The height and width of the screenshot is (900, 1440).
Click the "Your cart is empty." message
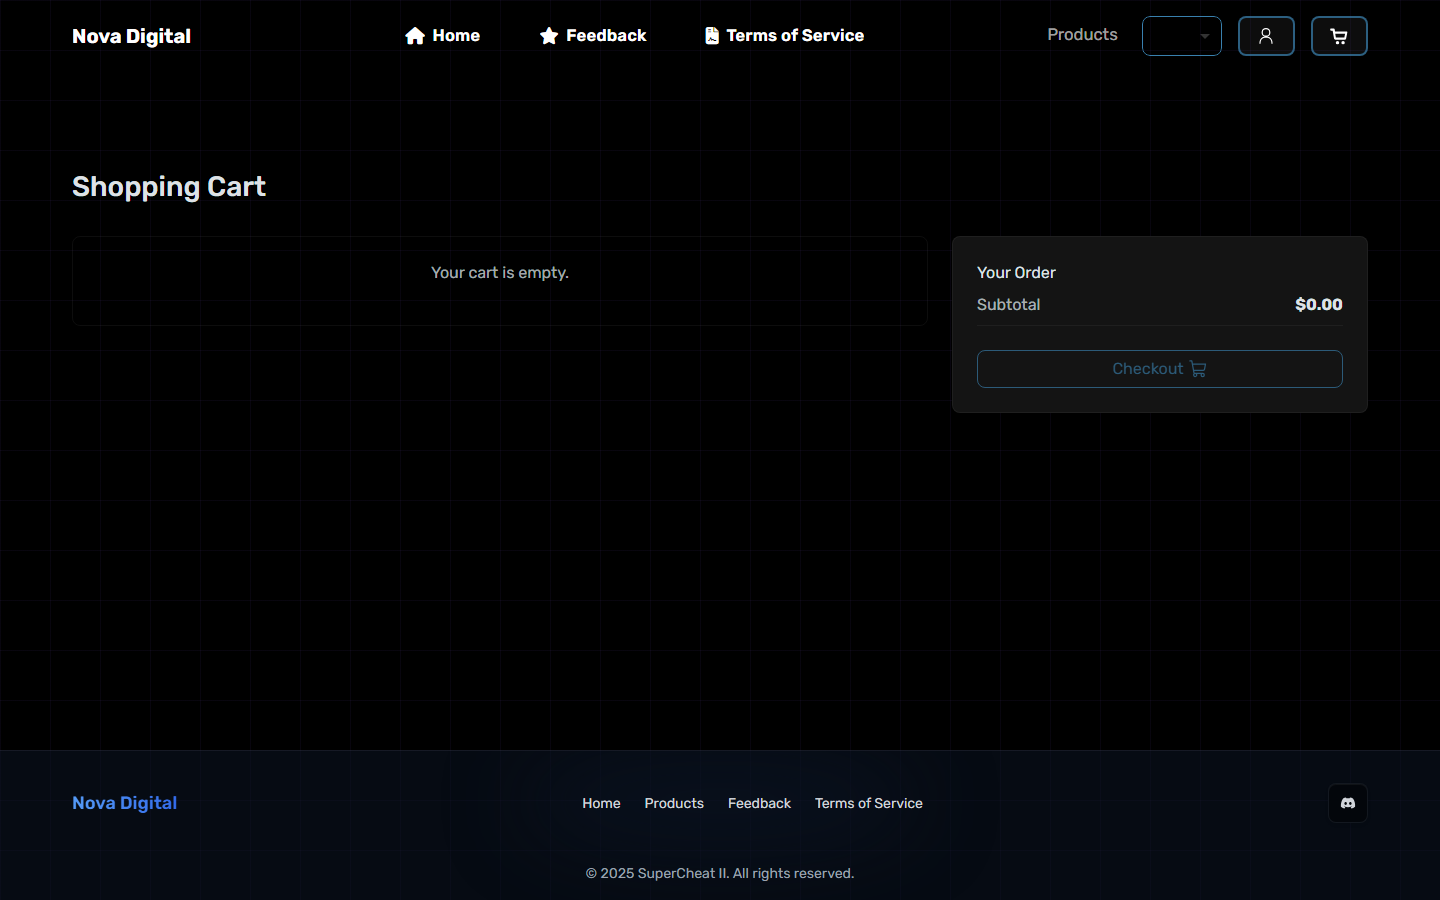[500, 273]
